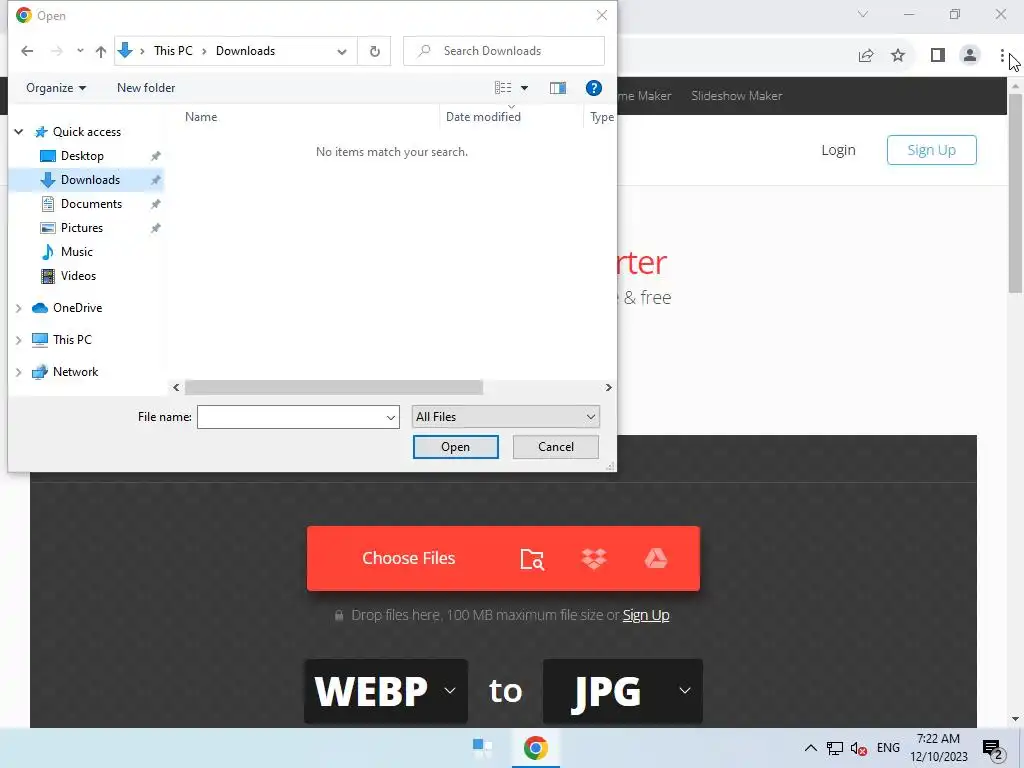Open the File name history dropdown
The width and height of the screenshot is (1024, 768).
click(x=391, y=417)
